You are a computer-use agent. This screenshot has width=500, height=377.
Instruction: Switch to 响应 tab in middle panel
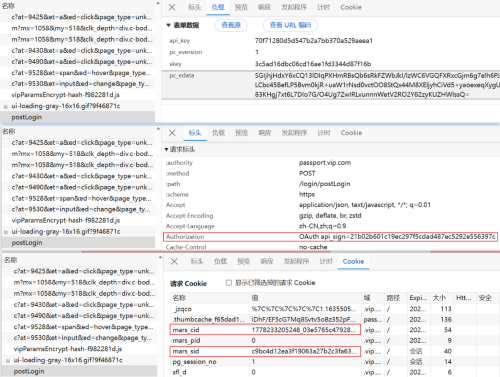coord(265,133)
